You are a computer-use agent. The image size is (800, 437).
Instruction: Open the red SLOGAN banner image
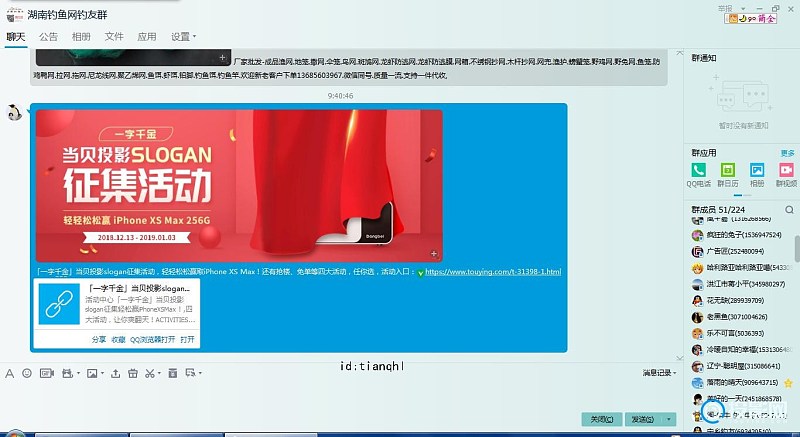[239, 186]
